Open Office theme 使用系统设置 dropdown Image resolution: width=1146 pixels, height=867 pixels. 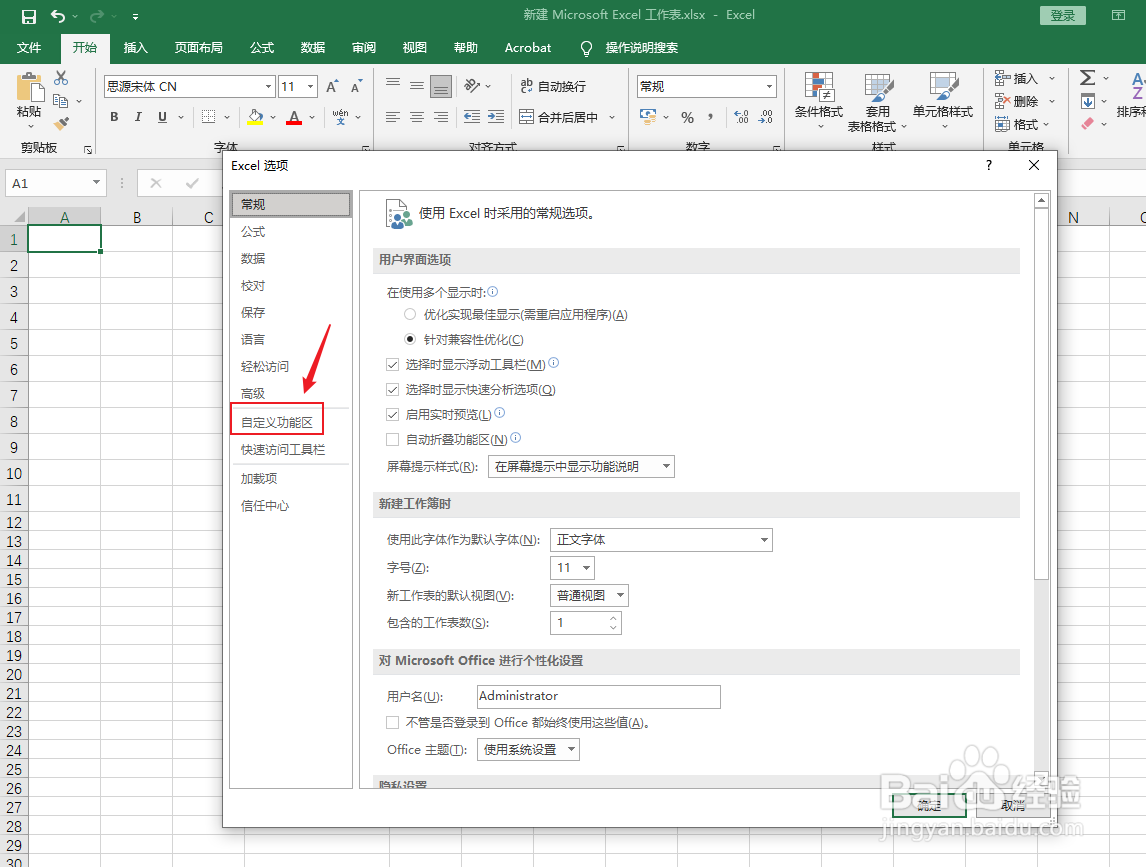click(x=528, y=749)
